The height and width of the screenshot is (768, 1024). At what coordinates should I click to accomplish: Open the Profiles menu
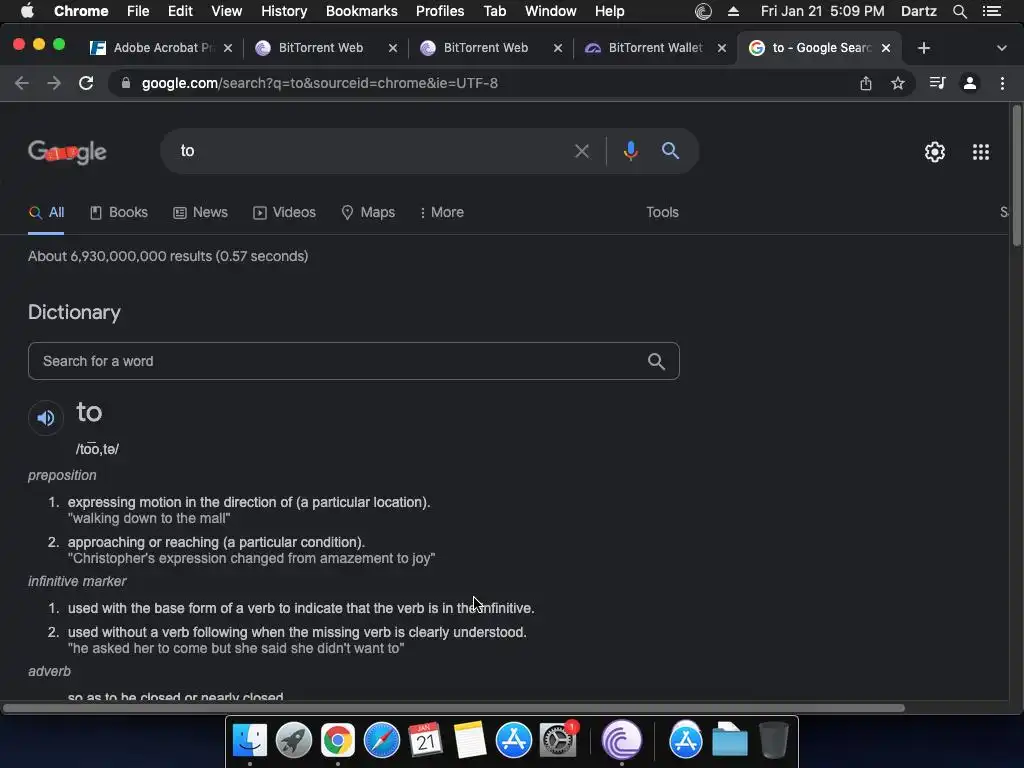[440, 11]
